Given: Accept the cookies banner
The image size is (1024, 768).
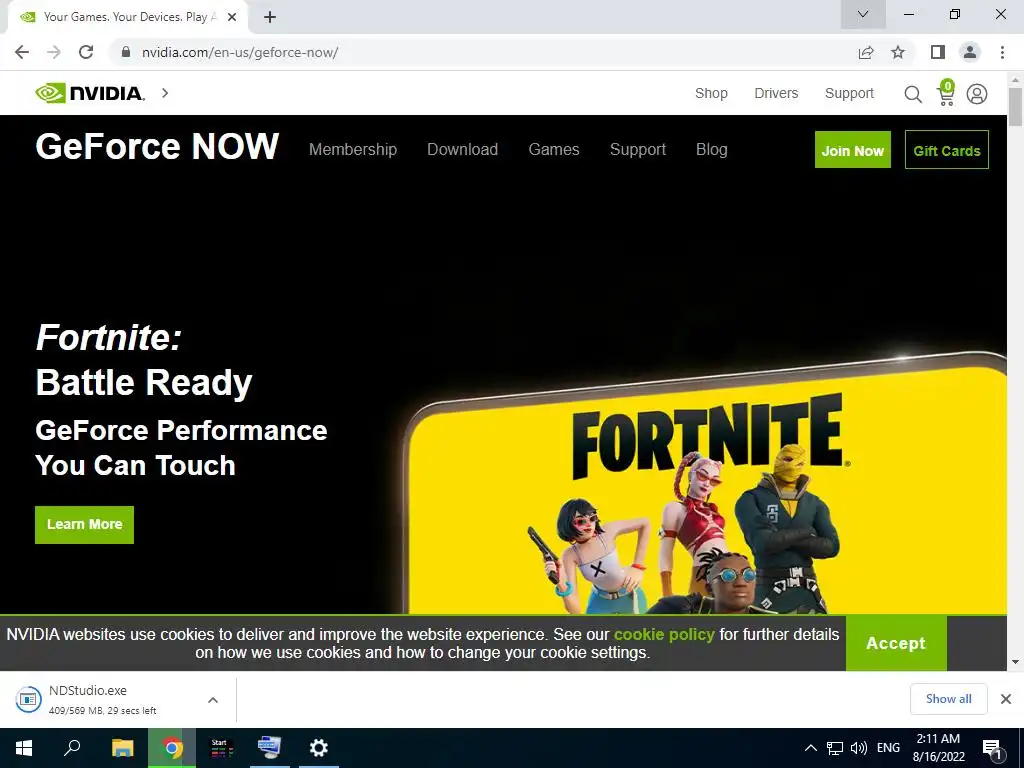Looking at the screenshot, I should coord(896,643).
